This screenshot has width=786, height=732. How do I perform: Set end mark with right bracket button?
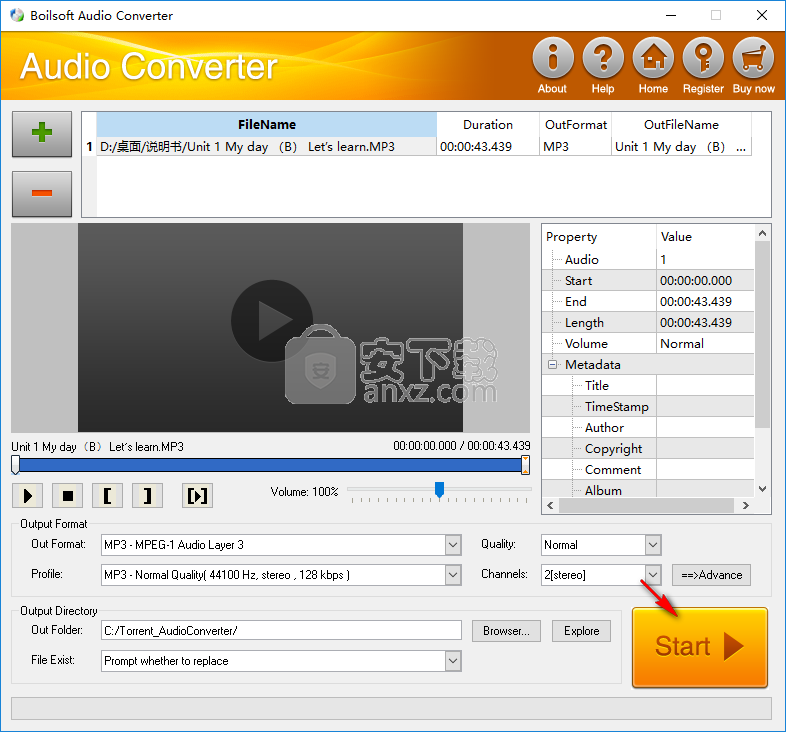147,496
